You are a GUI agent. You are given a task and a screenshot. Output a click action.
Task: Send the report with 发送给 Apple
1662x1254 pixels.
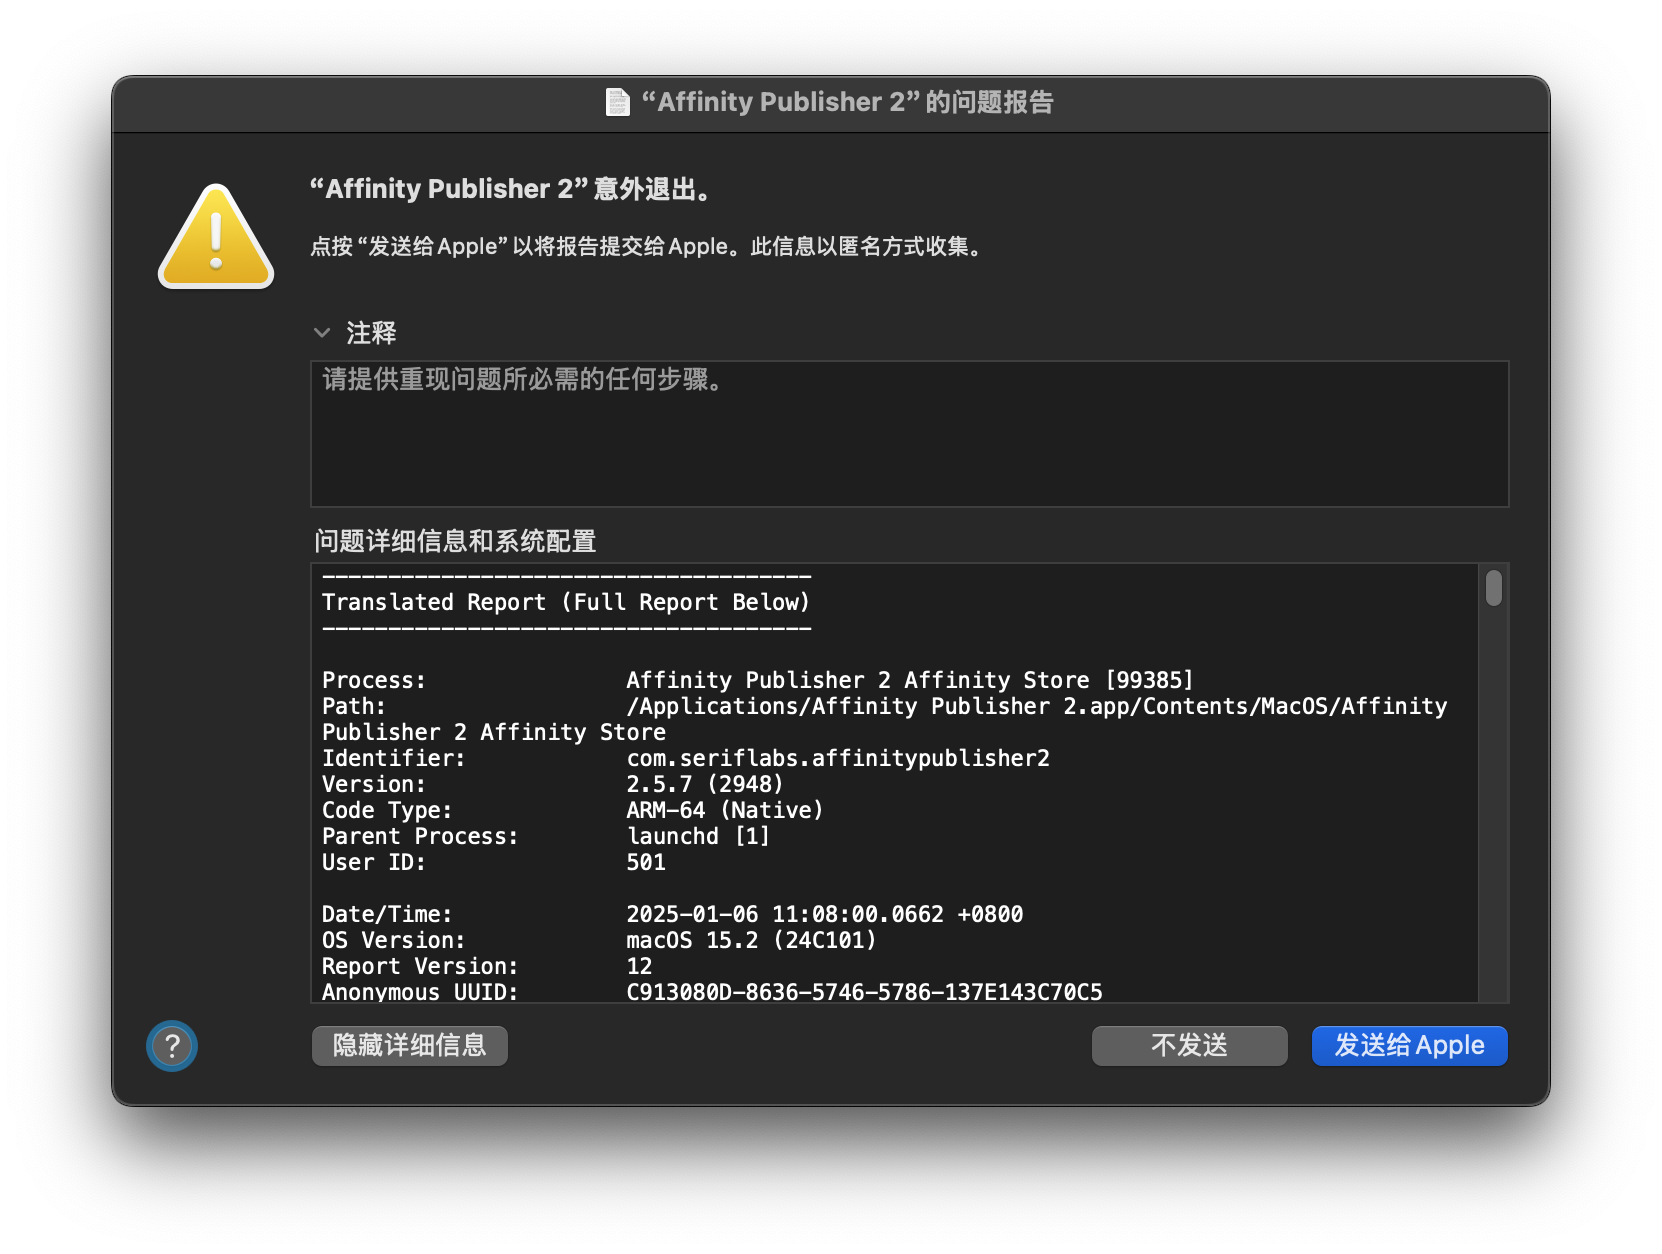tap(1410, 1046)
